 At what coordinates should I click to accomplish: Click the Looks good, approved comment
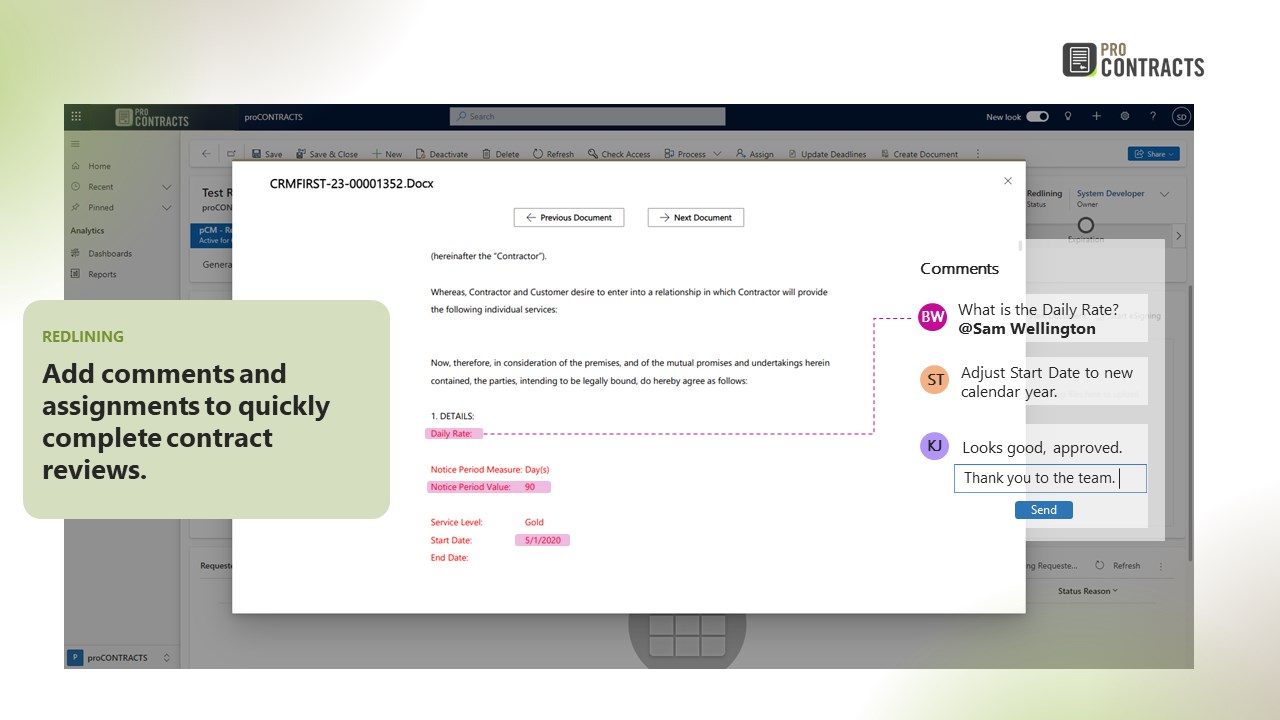[1042, 448]
